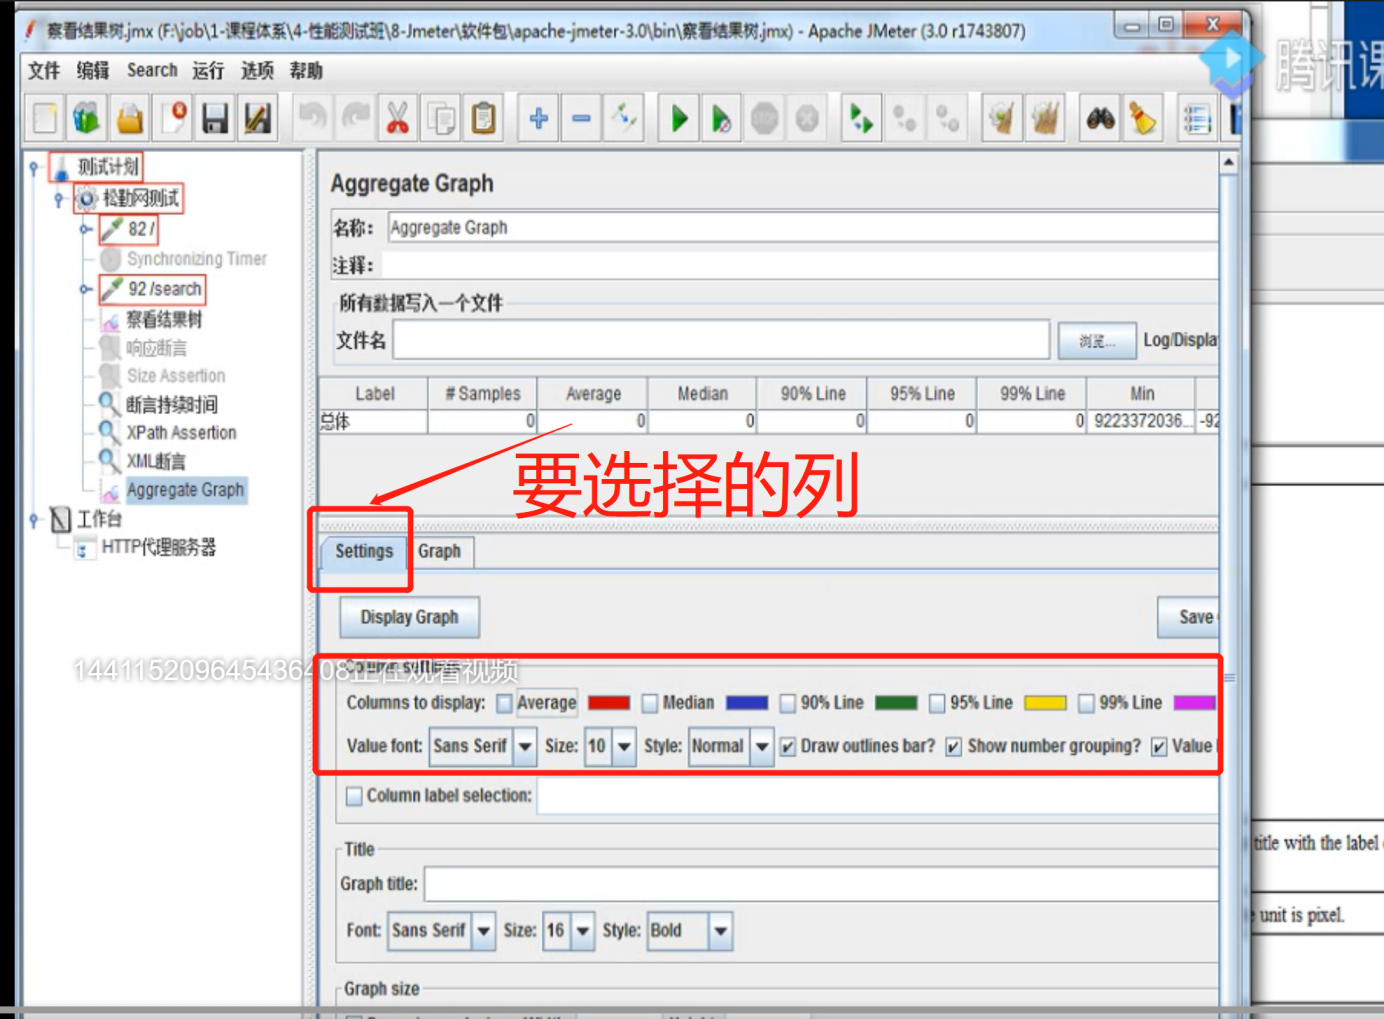Enable the Median column checkbox
The width and height of the screenshot is (1384, 1019).
pos(650,704)
